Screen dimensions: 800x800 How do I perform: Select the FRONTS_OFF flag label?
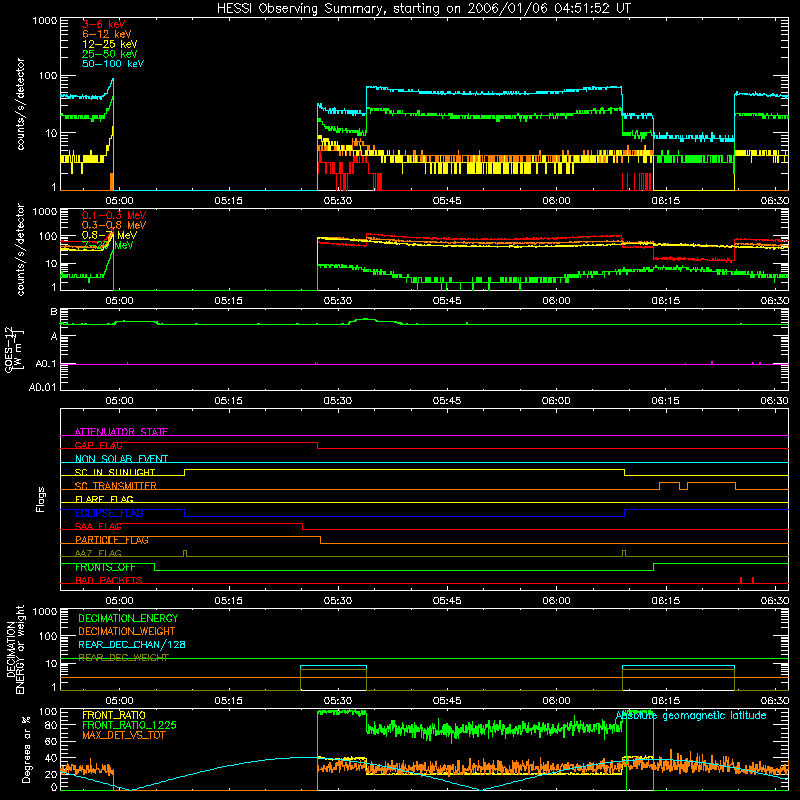(105, 567)
